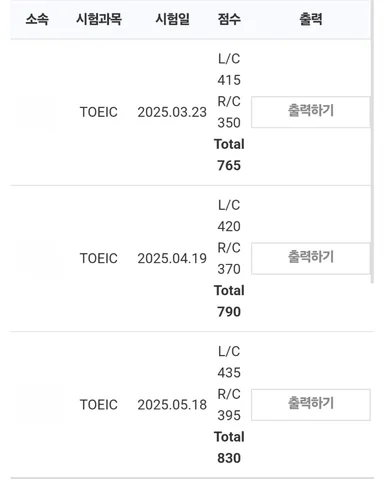Click the Total score 765
This screenshot has height=480, width=384.
(x=229, y=165)
